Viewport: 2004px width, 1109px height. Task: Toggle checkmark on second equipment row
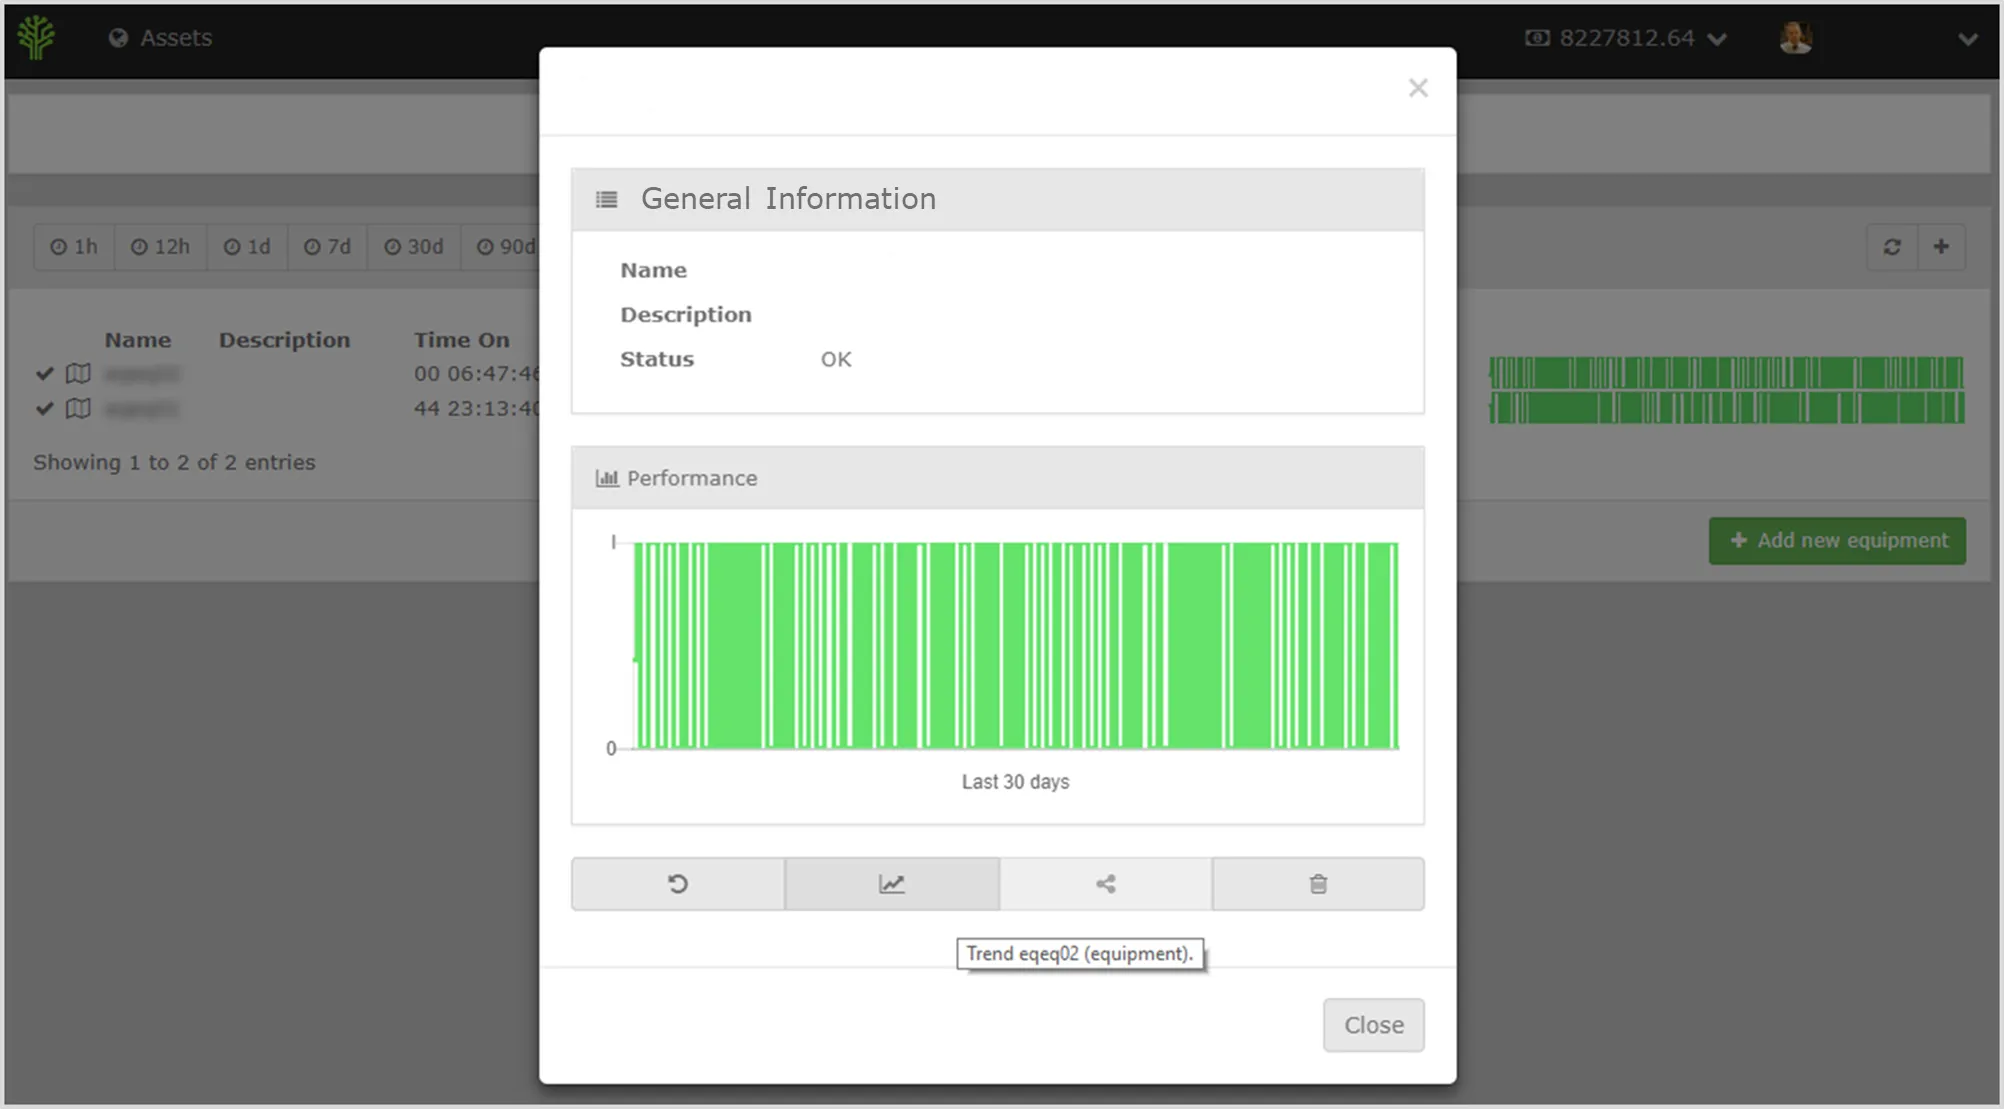(x=44, y=409)
